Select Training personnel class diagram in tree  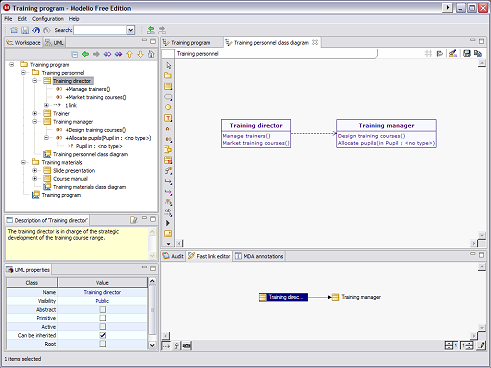[90, 154]
